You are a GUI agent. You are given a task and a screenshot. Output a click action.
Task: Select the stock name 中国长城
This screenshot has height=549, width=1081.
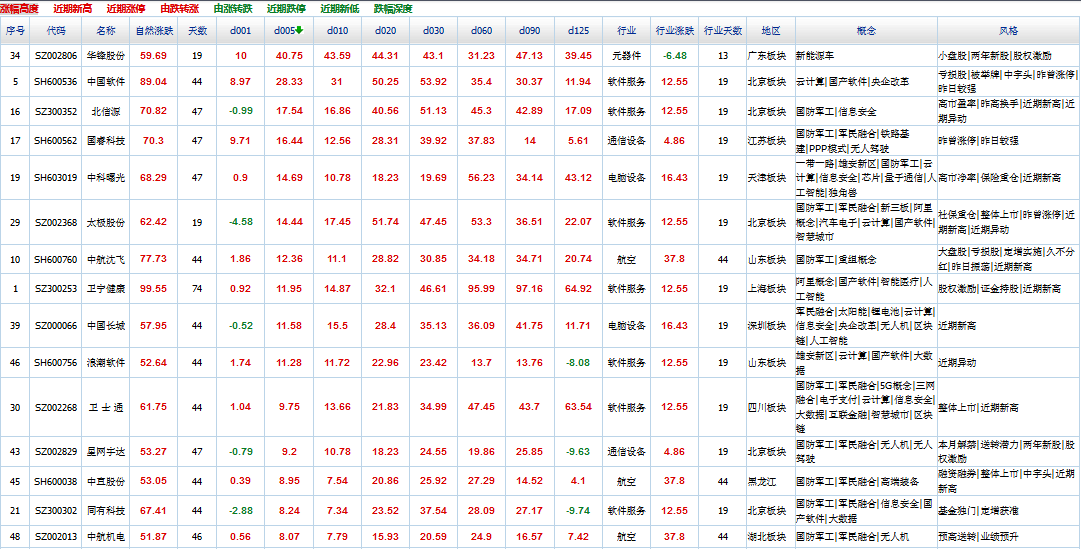click(106, 326)
